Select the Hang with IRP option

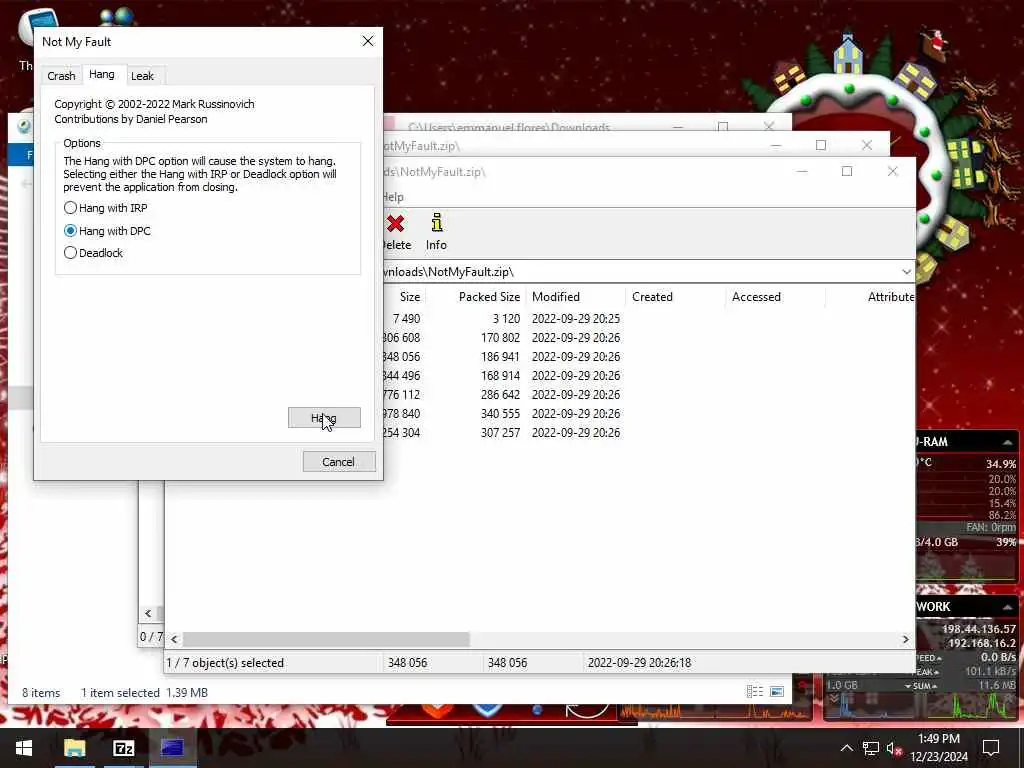tap(106, 208)
